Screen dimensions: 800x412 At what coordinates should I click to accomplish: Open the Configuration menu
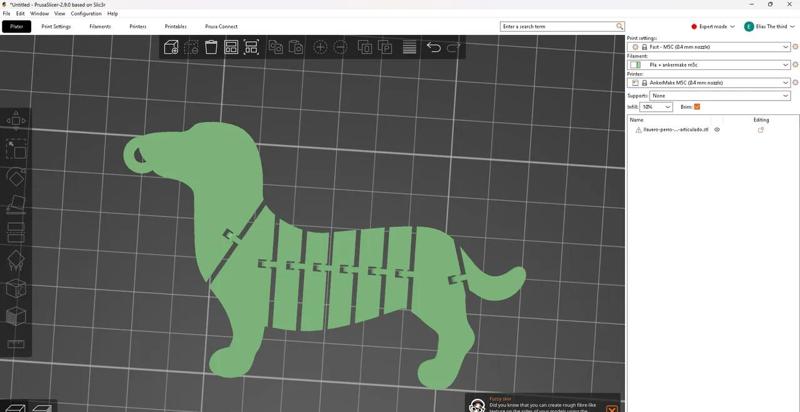tap(86, 14)
